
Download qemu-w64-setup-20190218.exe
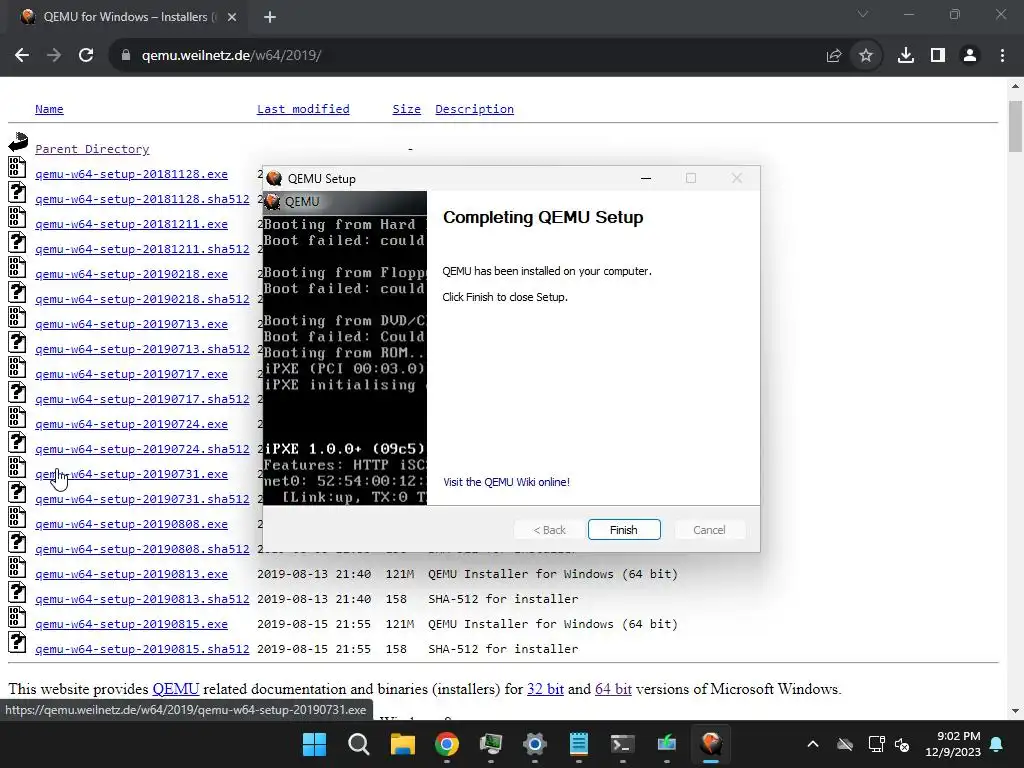tap(131, 274)
